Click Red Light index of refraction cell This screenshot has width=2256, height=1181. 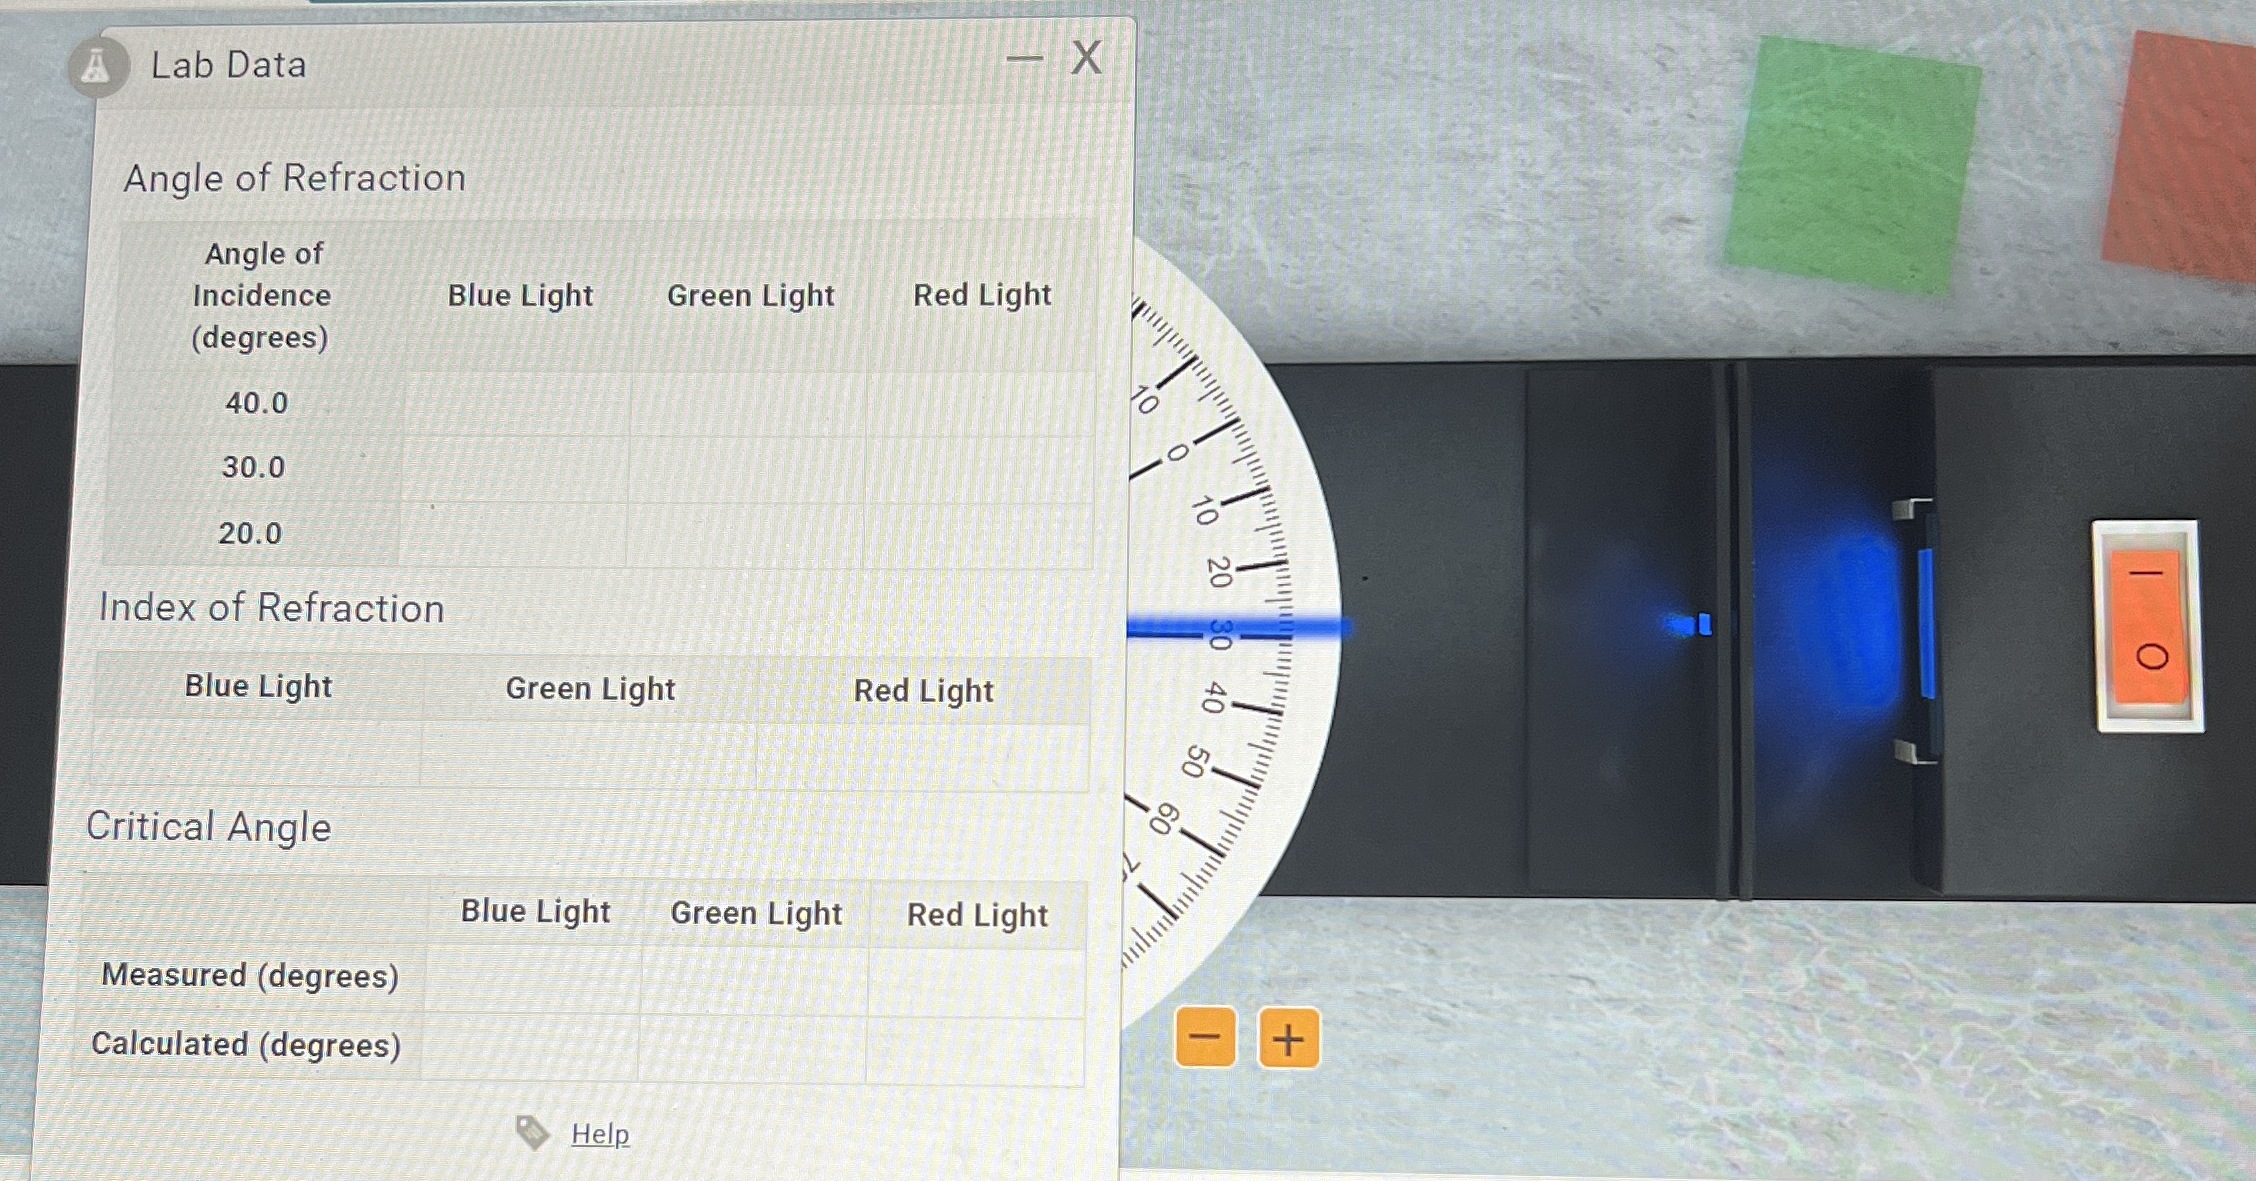922,758
